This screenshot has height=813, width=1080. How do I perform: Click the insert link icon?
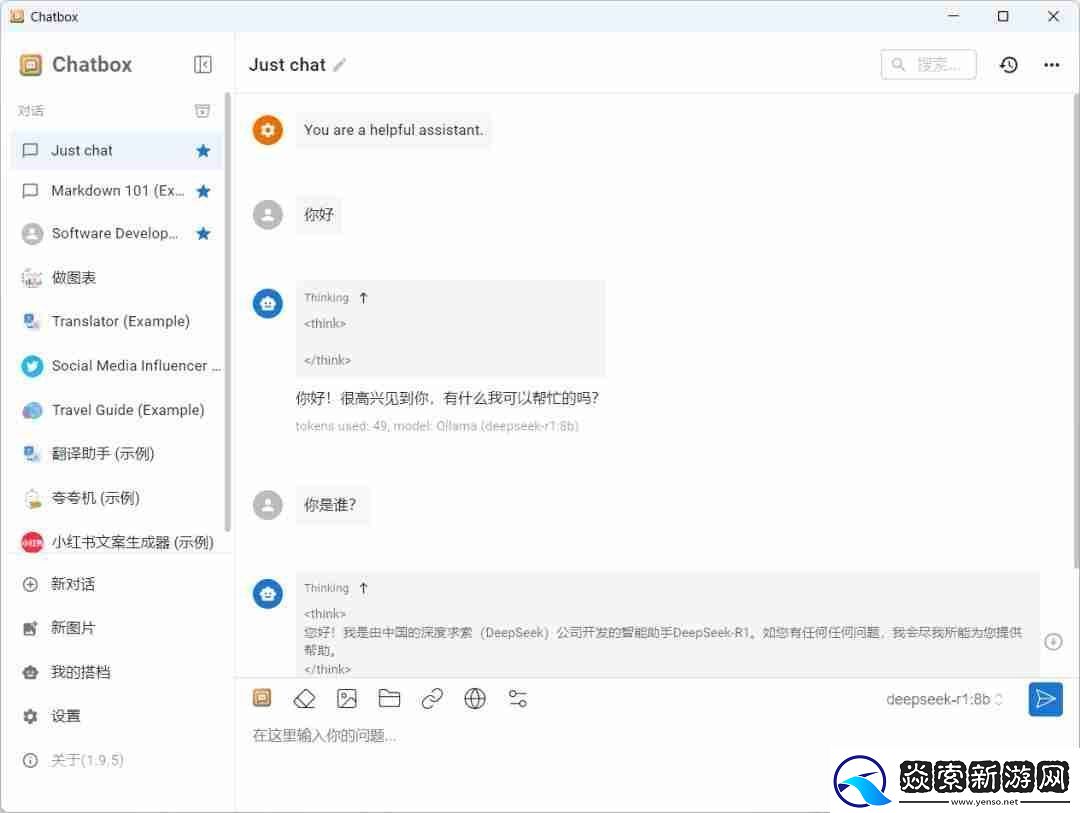tap(432, 698)
